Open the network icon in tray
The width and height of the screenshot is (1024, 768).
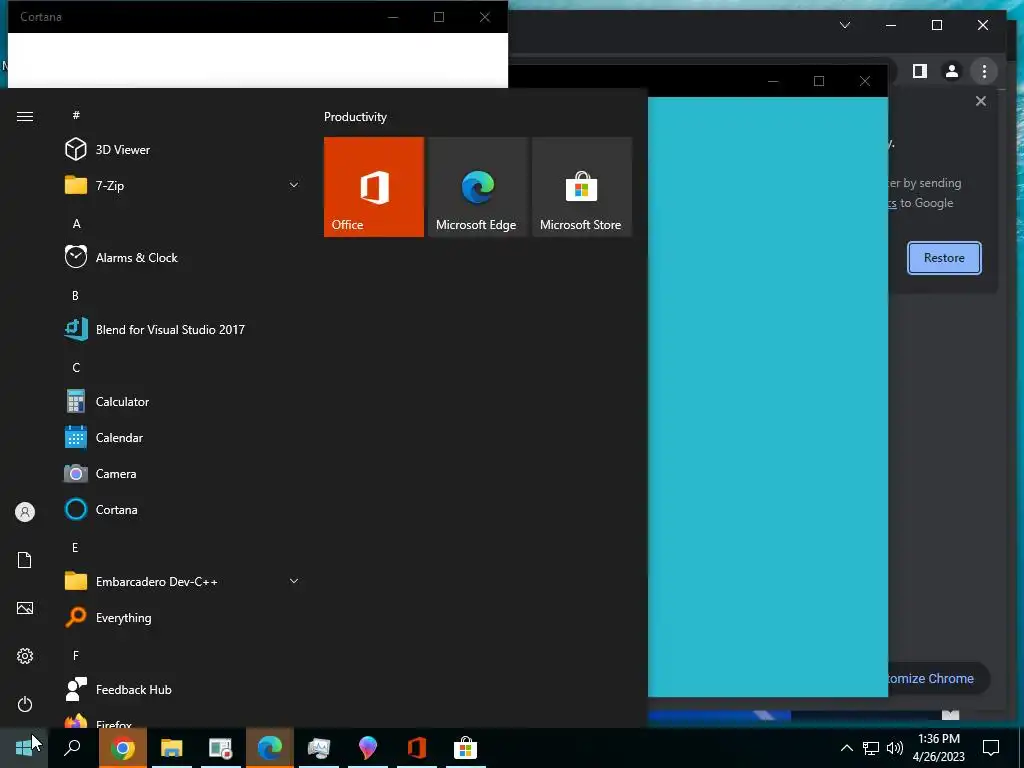pos(871,748)
